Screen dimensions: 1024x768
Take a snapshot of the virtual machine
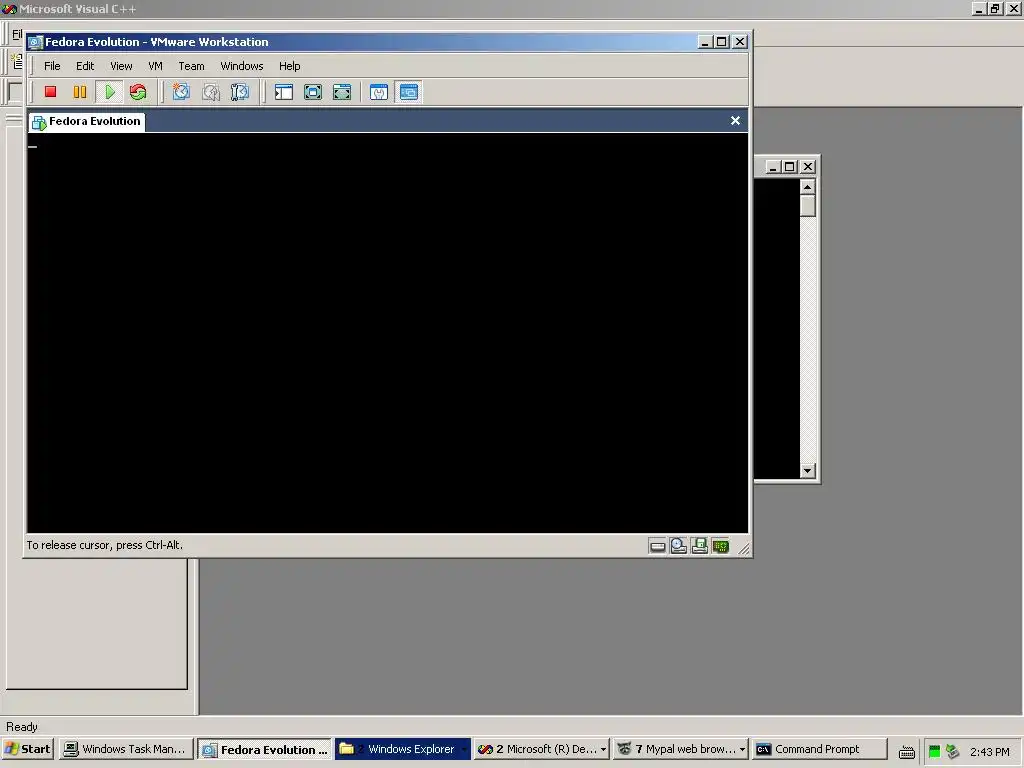(181, 92)
